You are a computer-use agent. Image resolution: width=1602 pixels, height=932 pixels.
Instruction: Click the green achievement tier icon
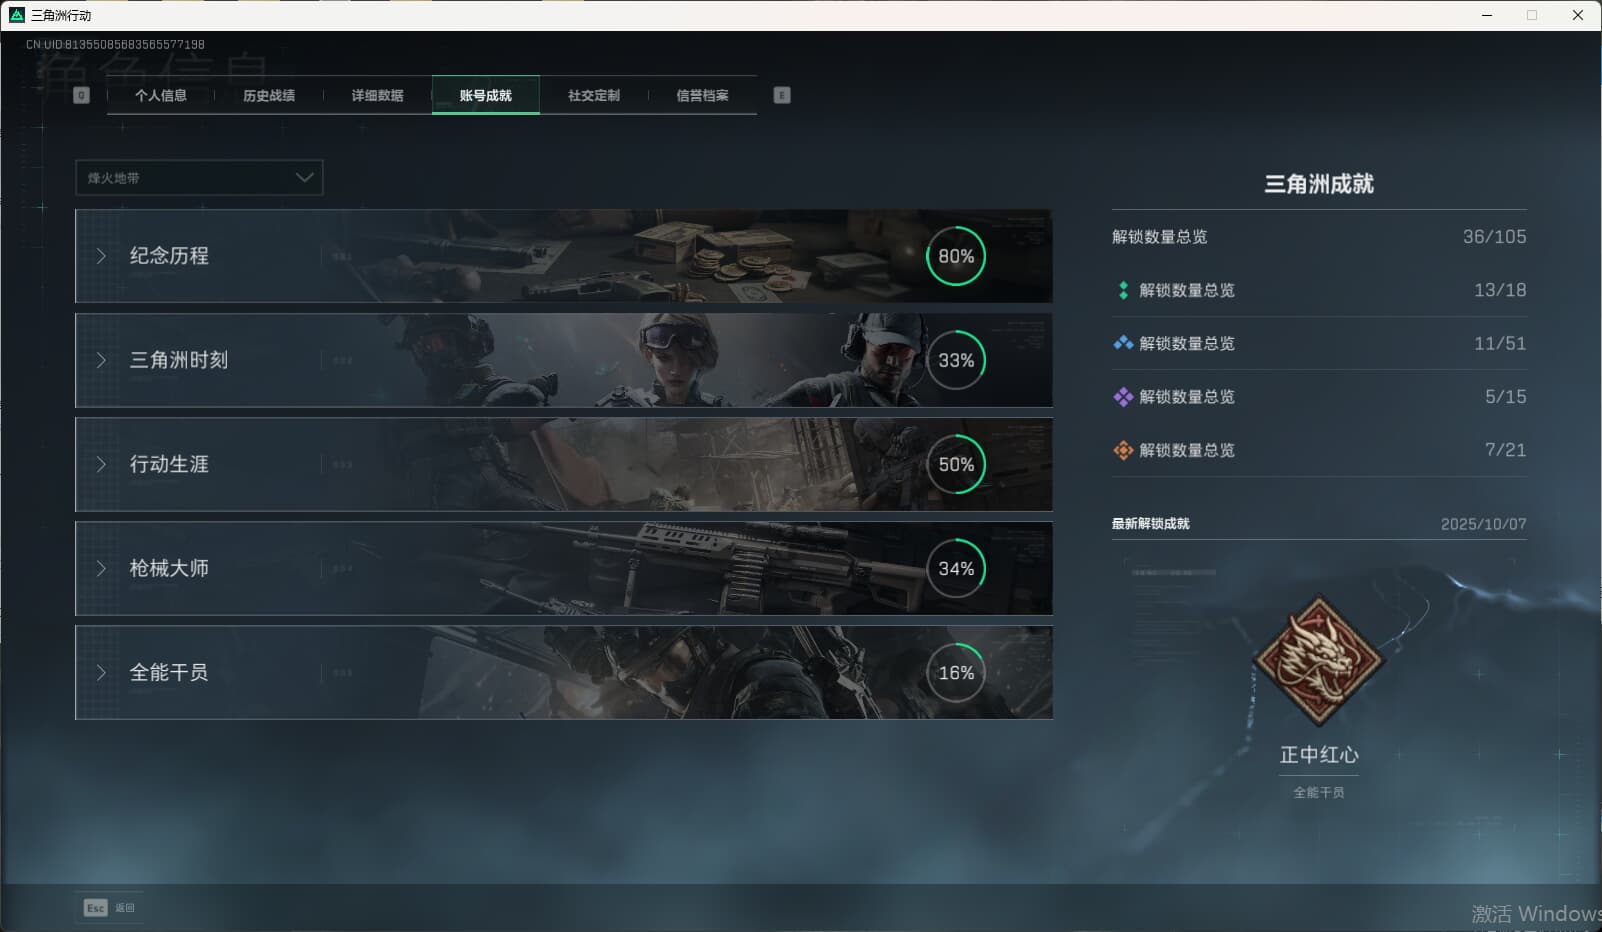(x=1123, y=290)
